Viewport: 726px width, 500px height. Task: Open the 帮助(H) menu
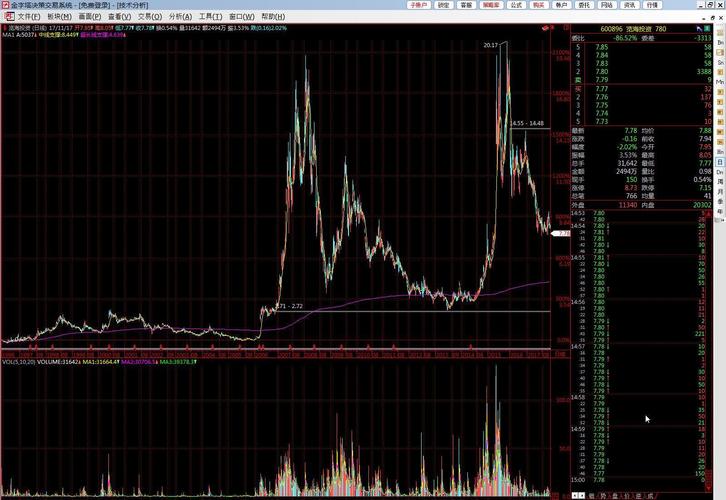tap(273, 17)
